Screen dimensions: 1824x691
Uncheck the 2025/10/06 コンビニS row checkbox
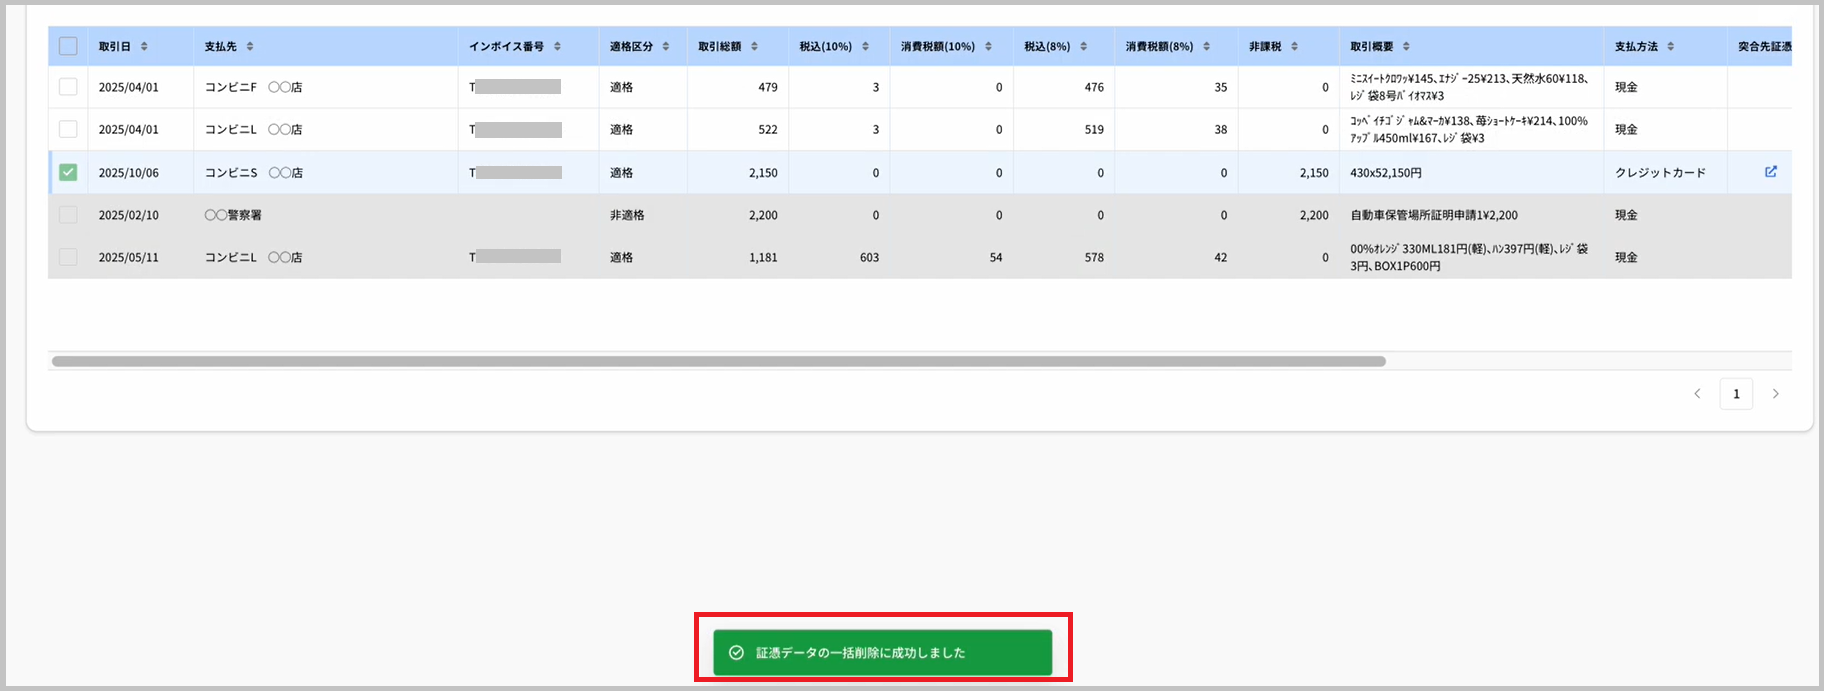tap(68, 172)
